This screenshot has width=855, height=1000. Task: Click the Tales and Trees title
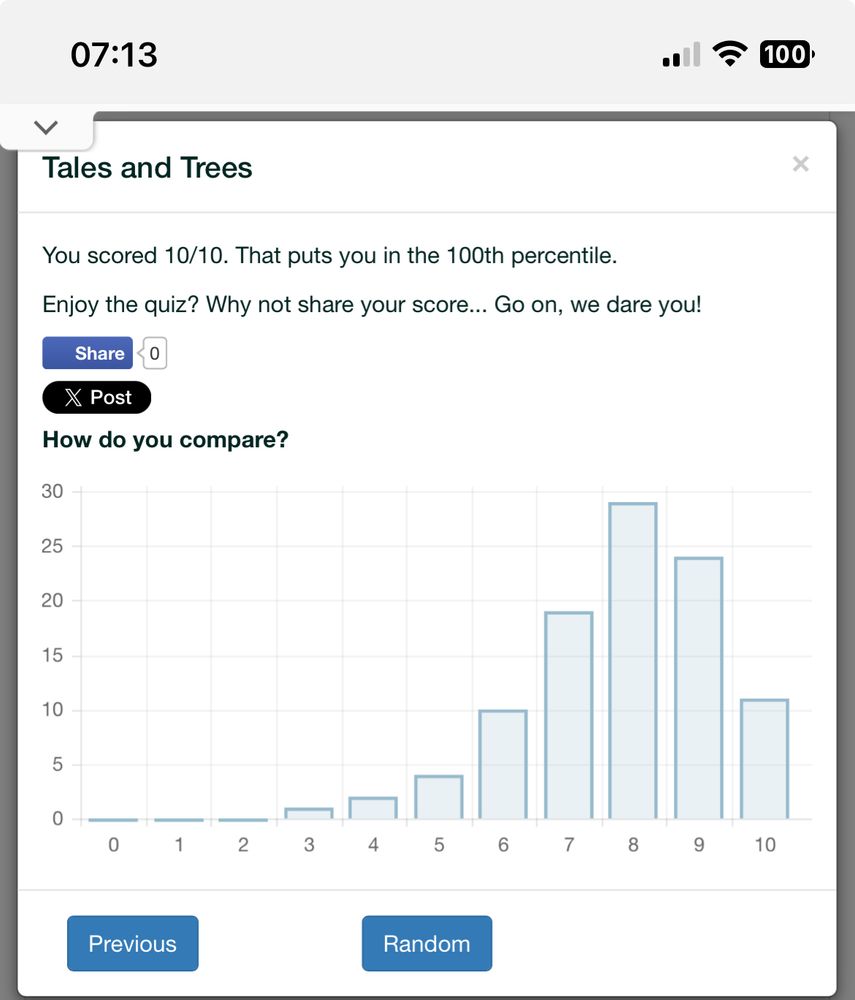coord(147,168)
